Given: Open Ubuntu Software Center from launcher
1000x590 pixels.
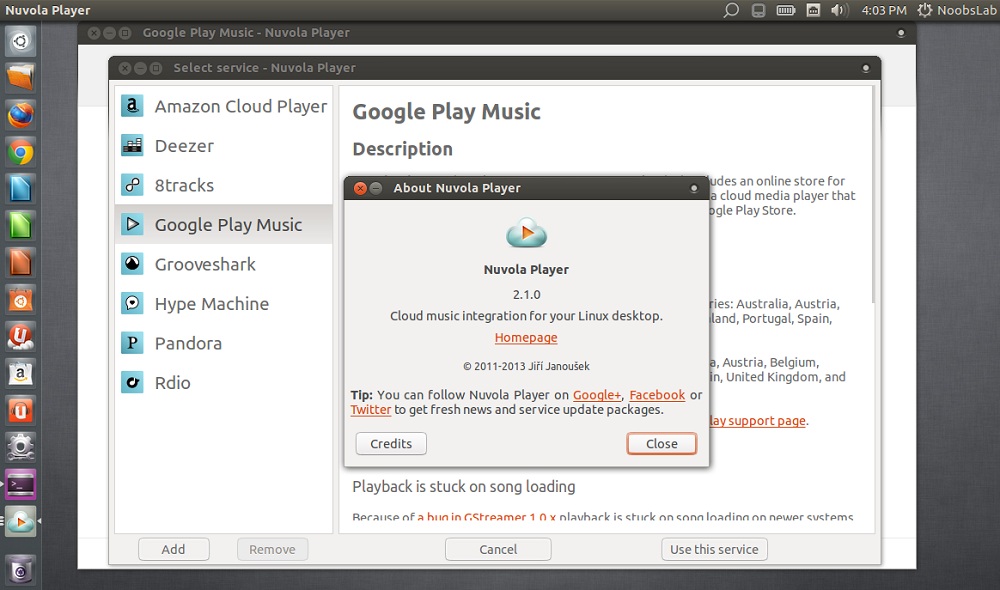Looking at the screenshot, I should (20, 300).
